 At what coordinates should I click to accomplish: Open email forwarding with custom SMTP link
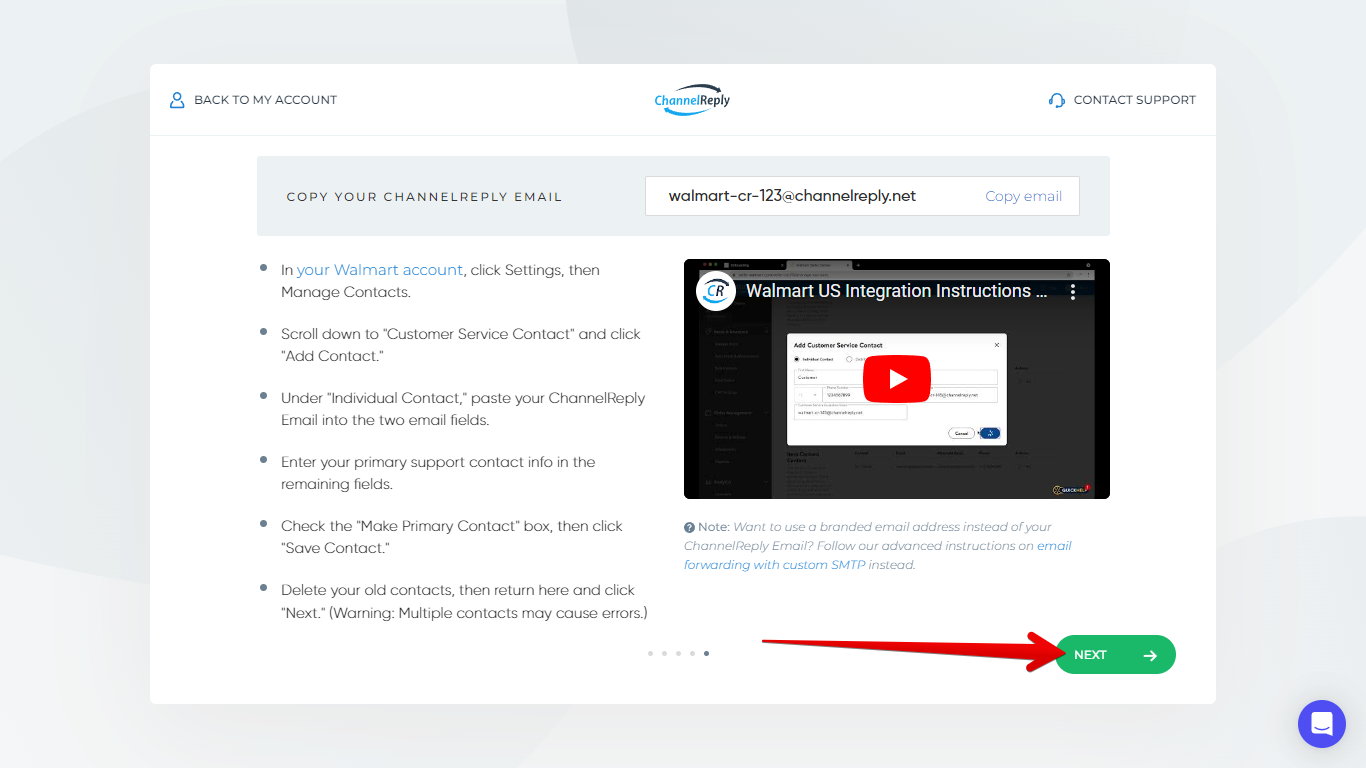[878, 555]
